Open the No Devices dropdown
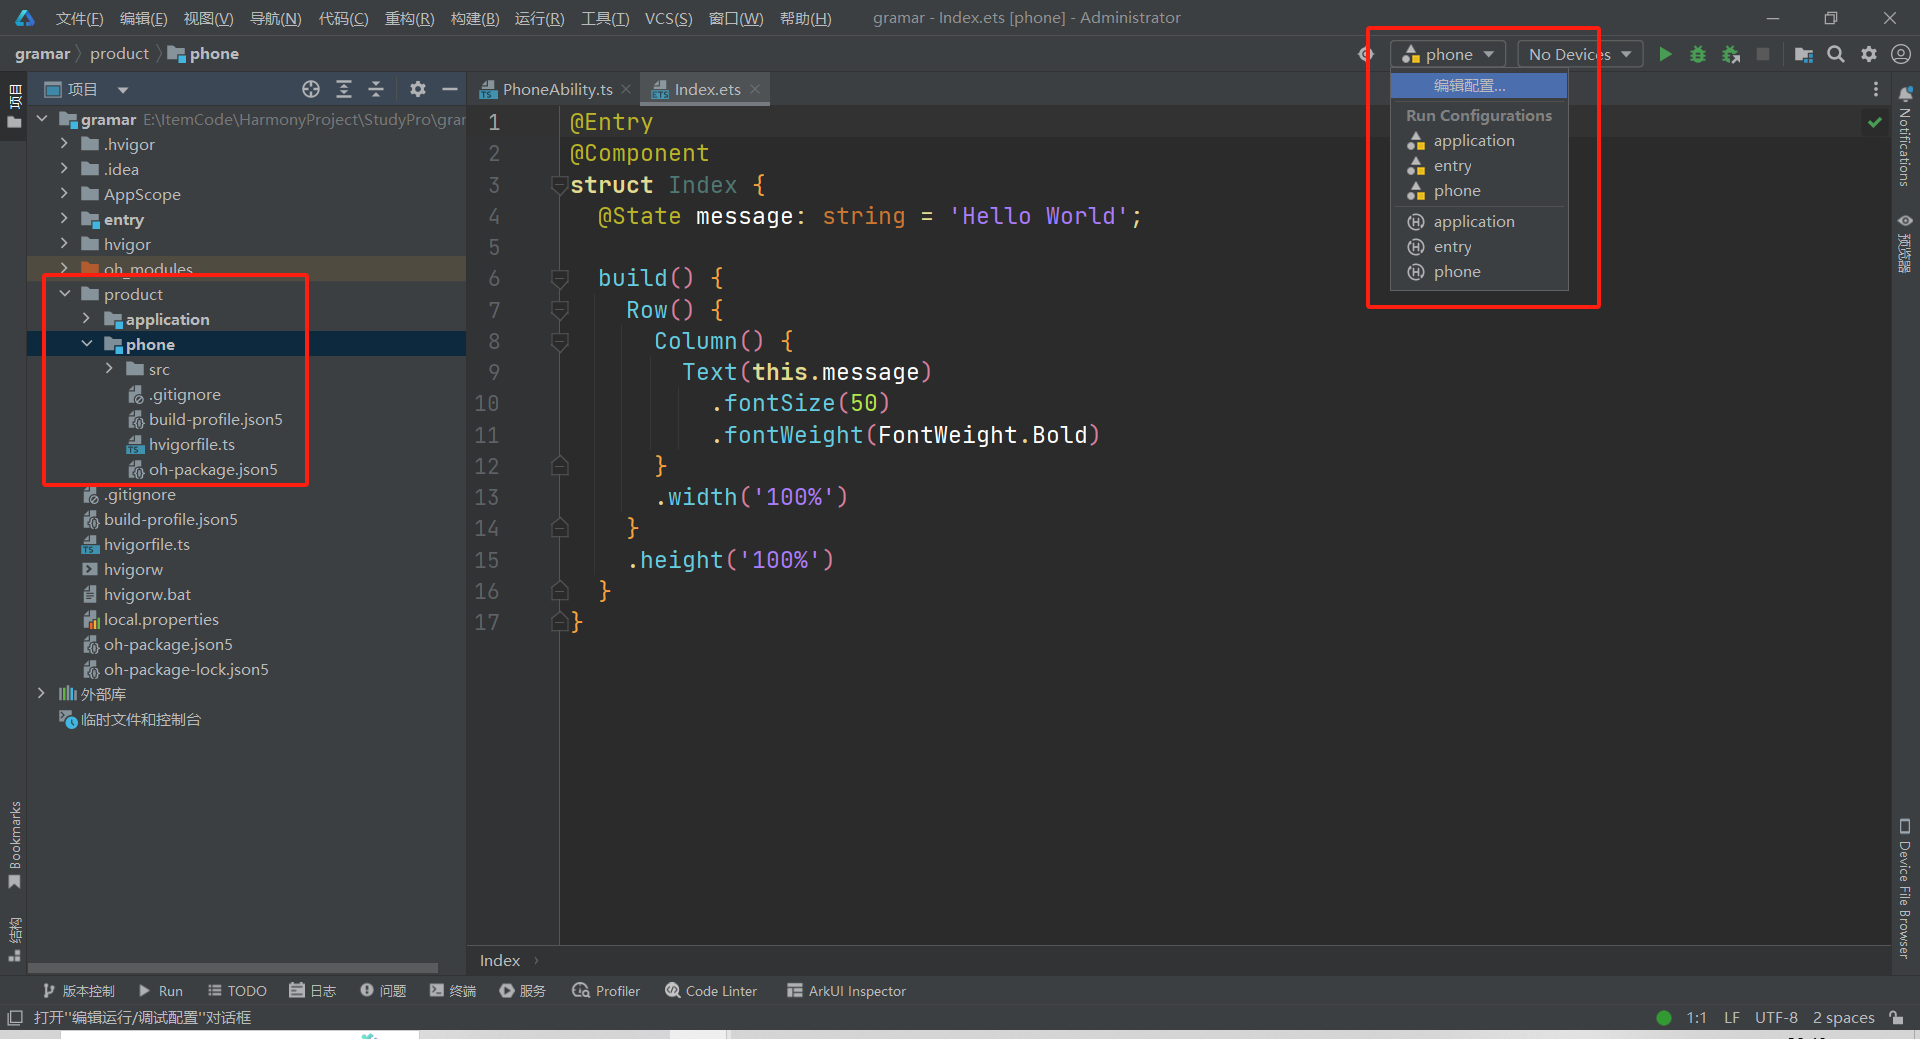Image resolution: width=1920 pixels, height=1039 pixels. coord(1580,54)
